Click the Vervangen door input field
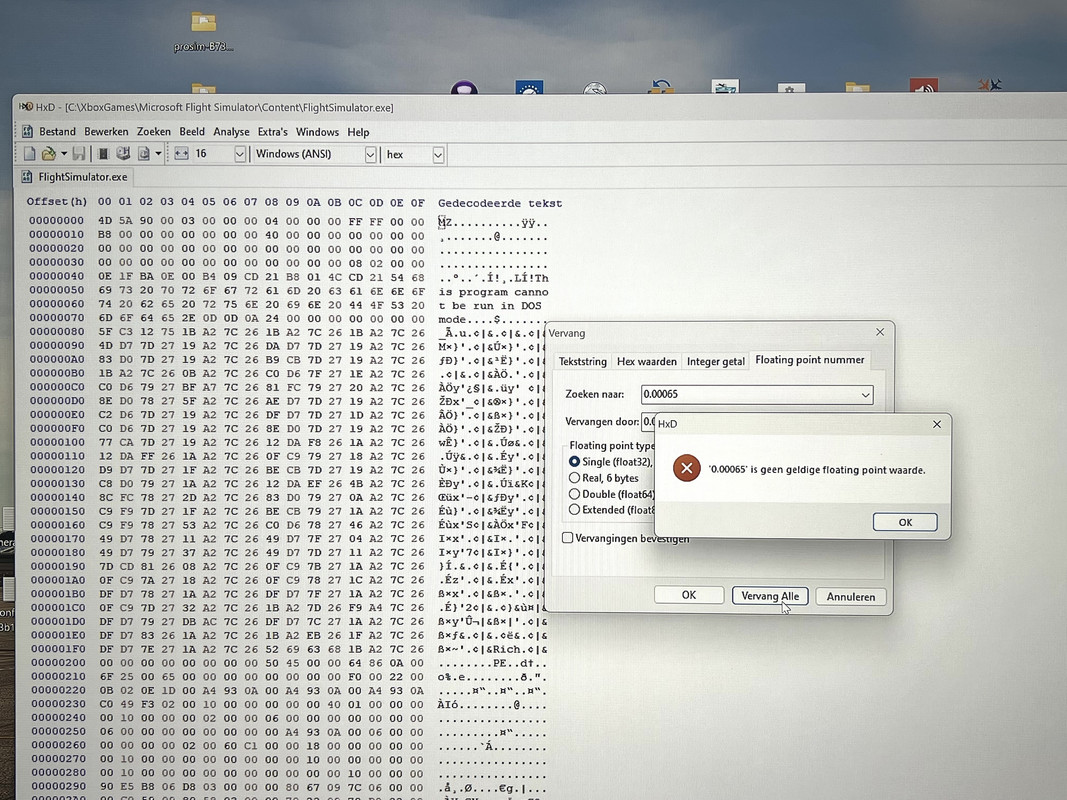The image size is (1067, 800). (x=648, y=422)
